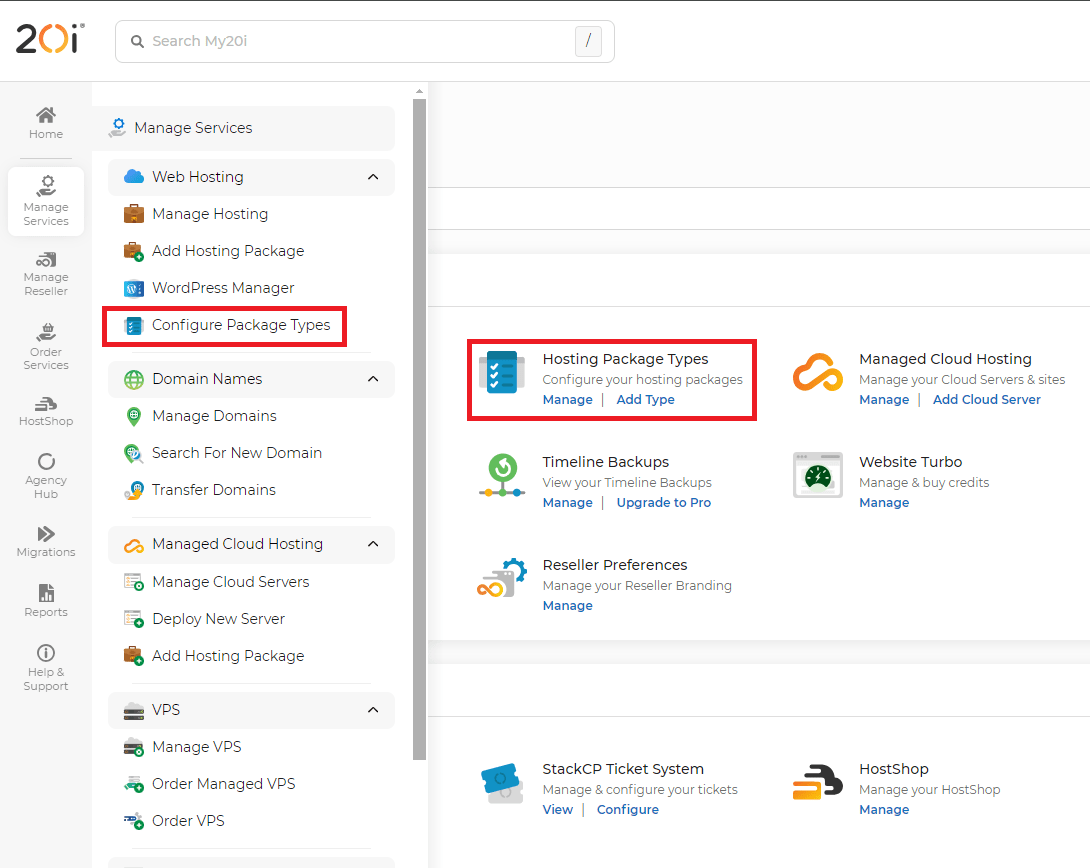
Task: Click the search magnifier icon
Action: click(138, 42)
